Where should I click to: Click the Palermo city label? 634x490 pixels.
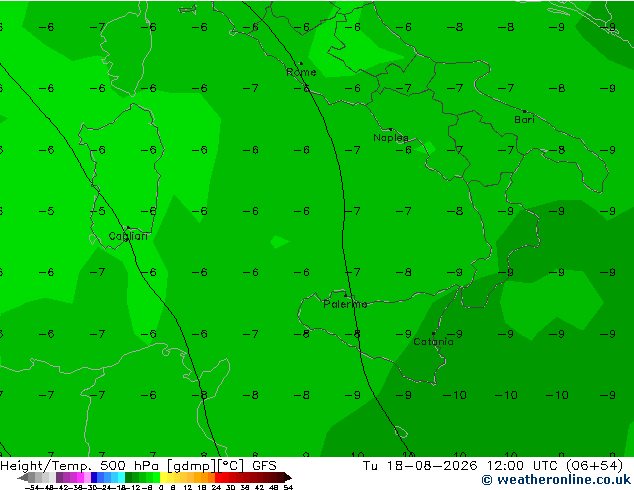tap(345, 304)
